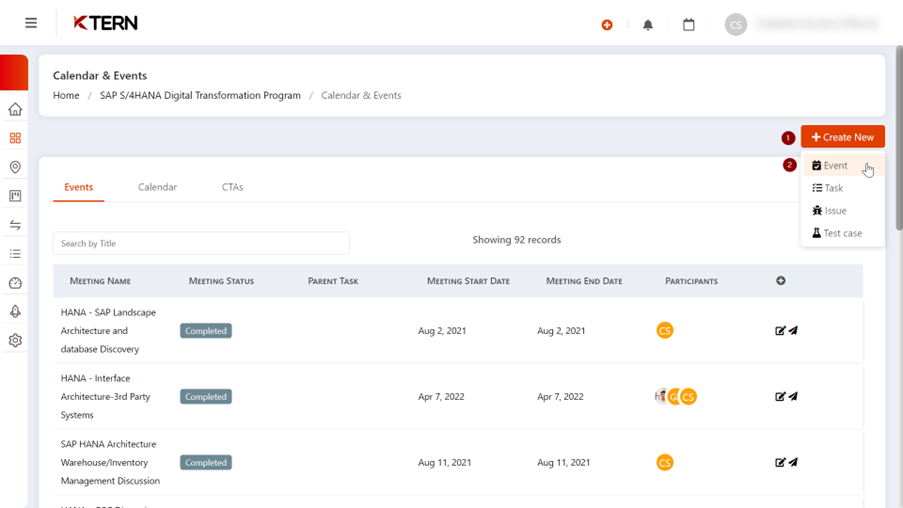Open the dashboard grid icon in sidebar
The height and width of the screenshot is (508, 903).
[x=16, y=138]
